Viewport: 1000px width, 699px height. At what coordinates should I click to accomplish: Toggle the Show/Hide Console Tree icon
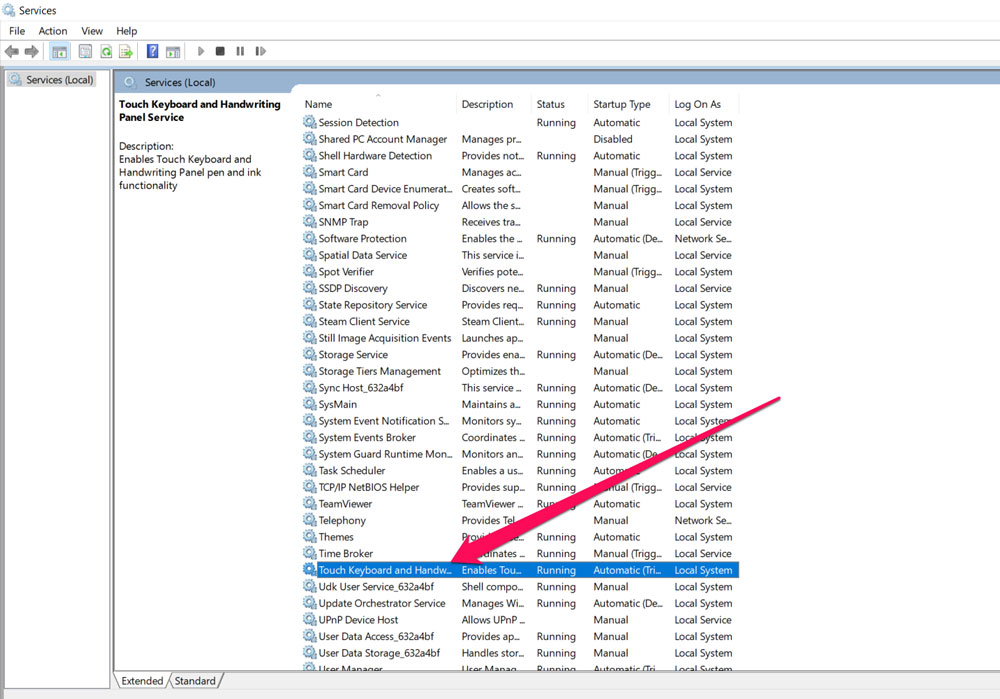[x=60, y=52]
